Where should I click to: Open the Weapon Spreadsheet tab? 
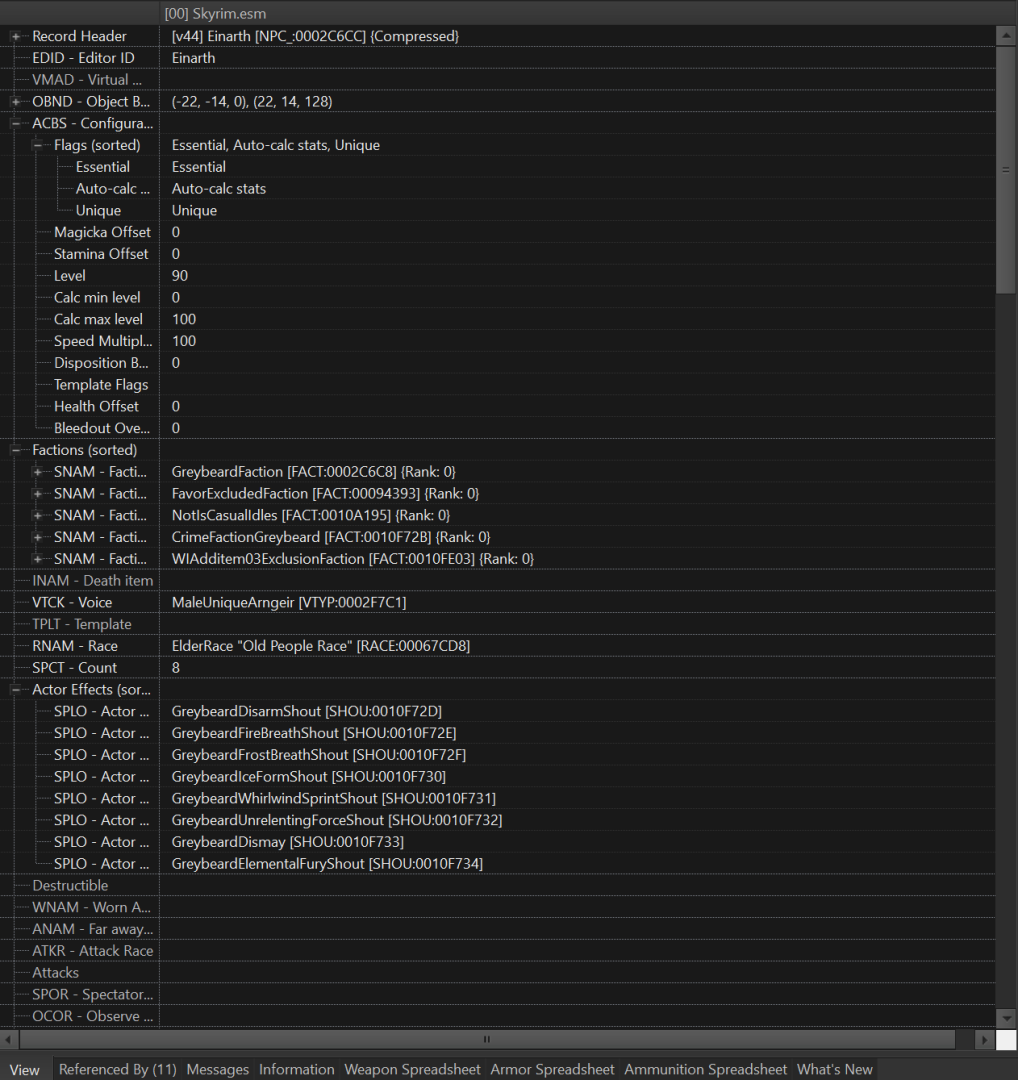(412, 1069)
